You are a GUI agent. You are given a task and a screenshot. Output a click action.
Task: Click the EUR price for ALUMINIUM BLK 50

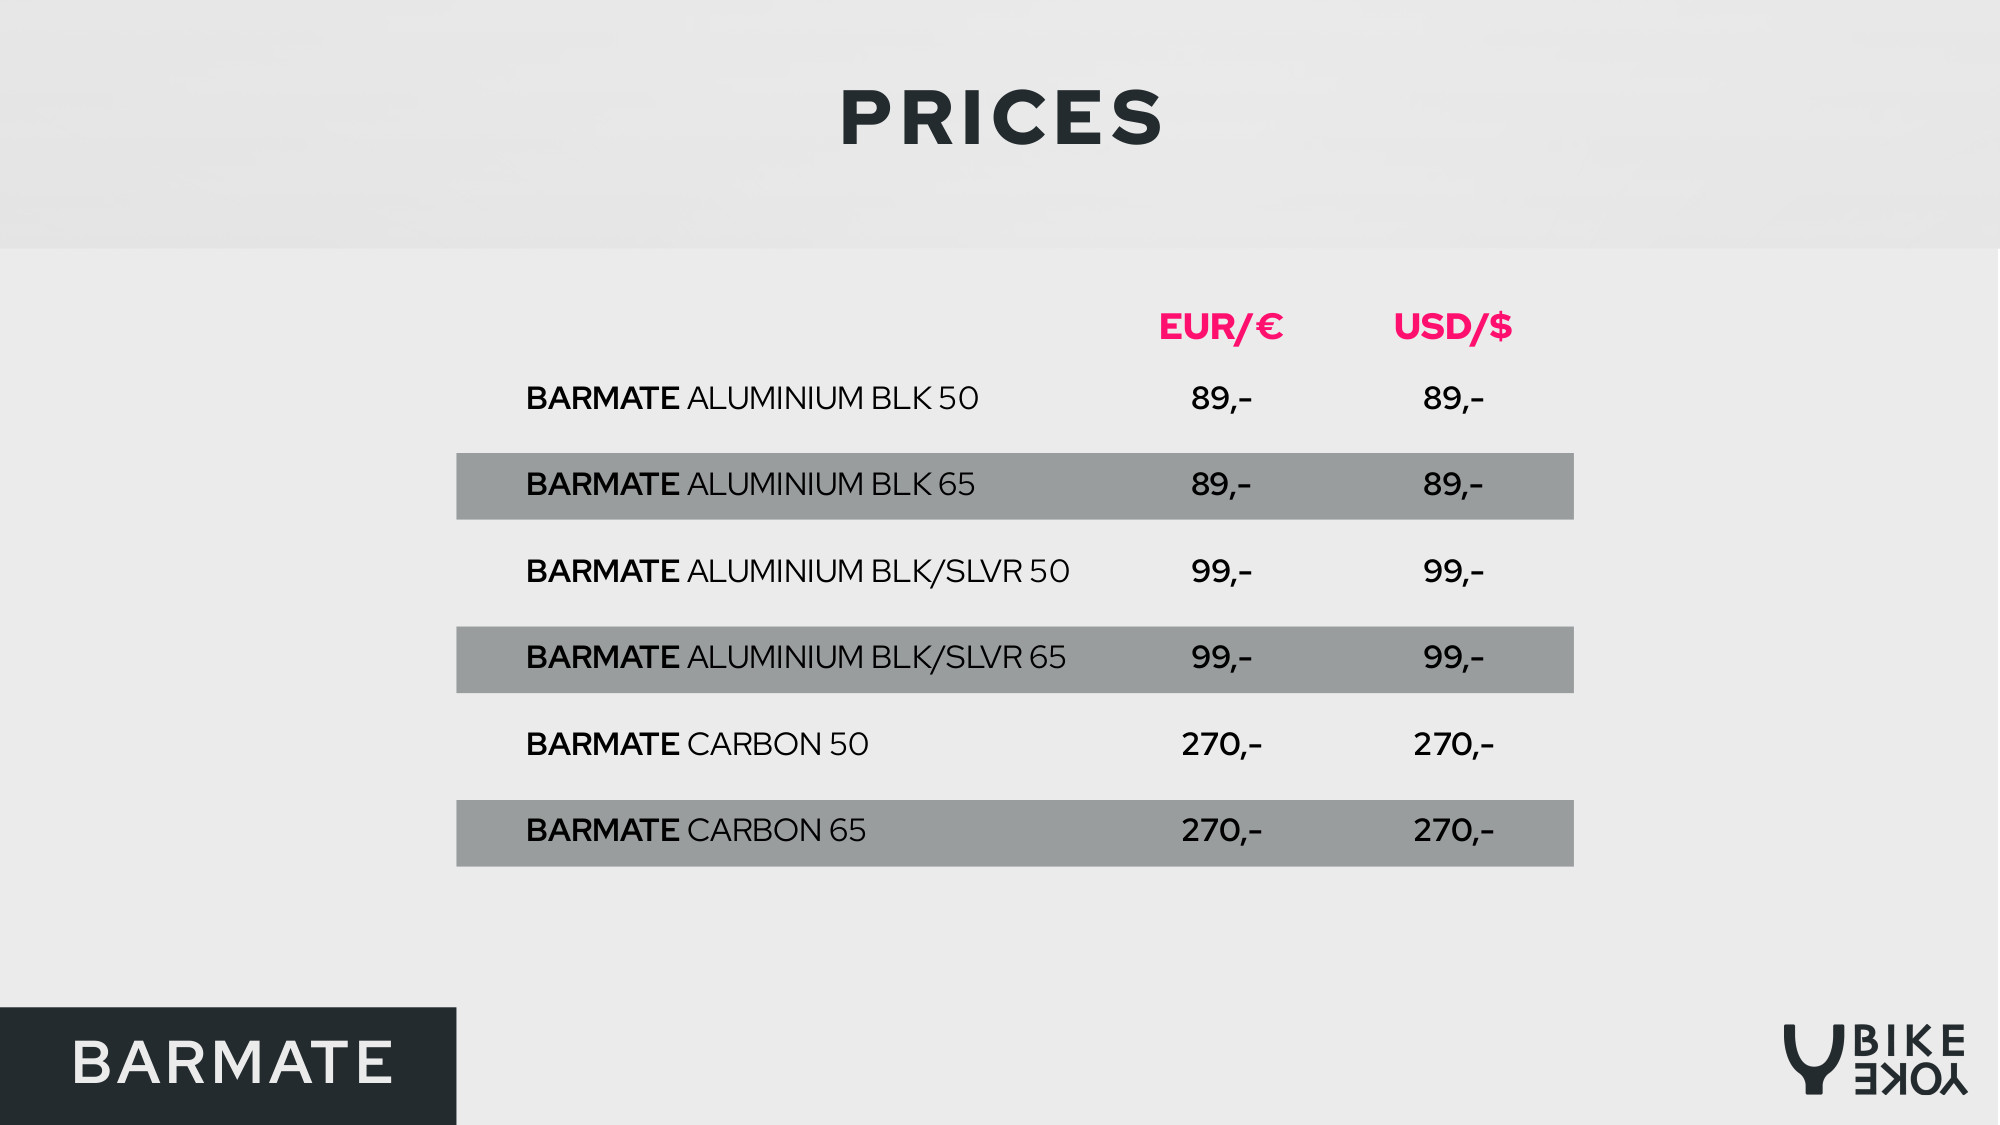pos(1221,399)
